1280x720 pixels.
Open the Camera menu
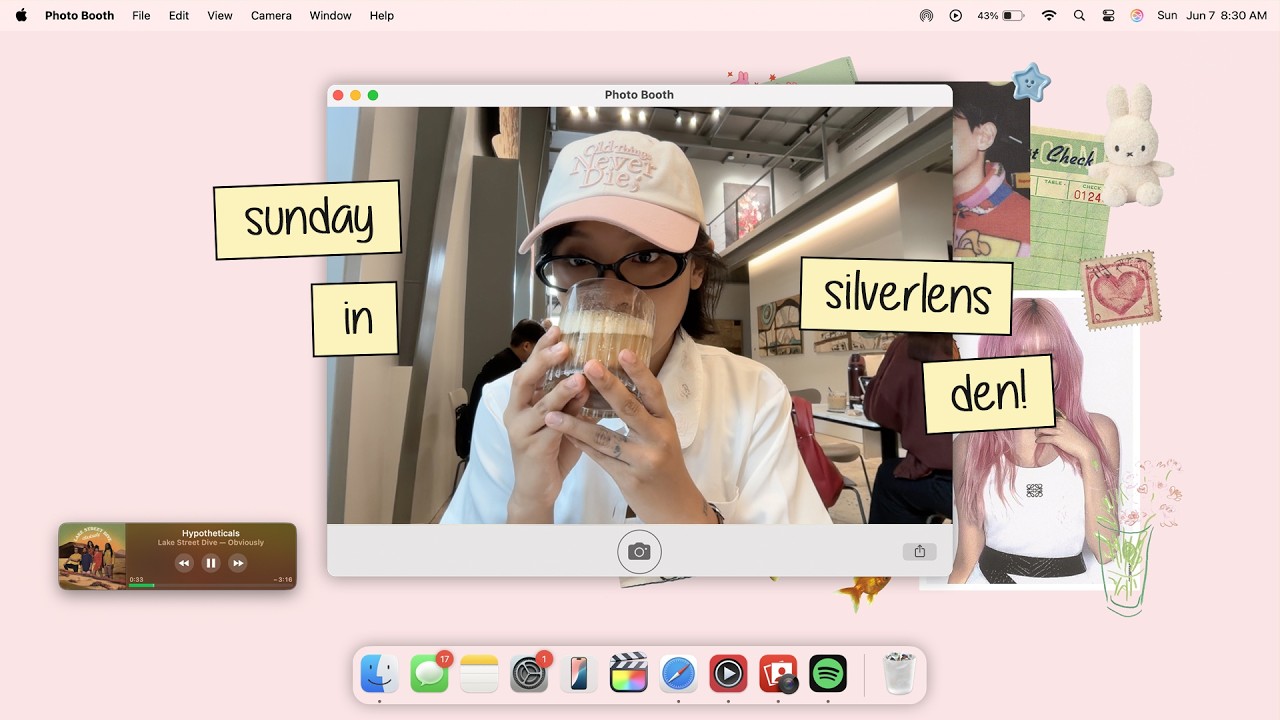click(271, 16)
